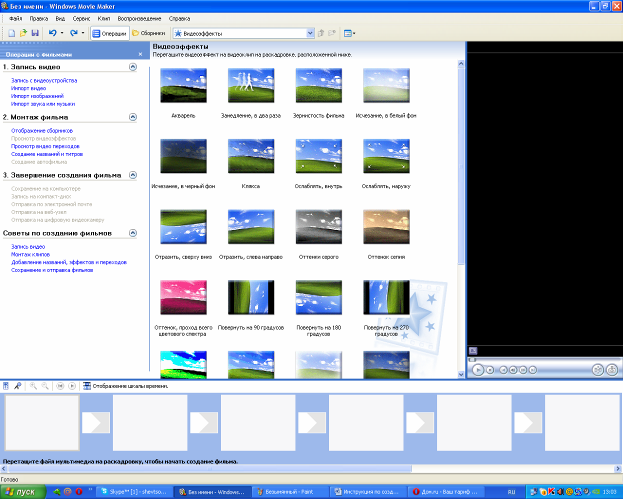This screenshot has height=499, width=623.
Task: Select the Ослабить, наружу effect thumbnail
Action: click(x=386, y=156)
